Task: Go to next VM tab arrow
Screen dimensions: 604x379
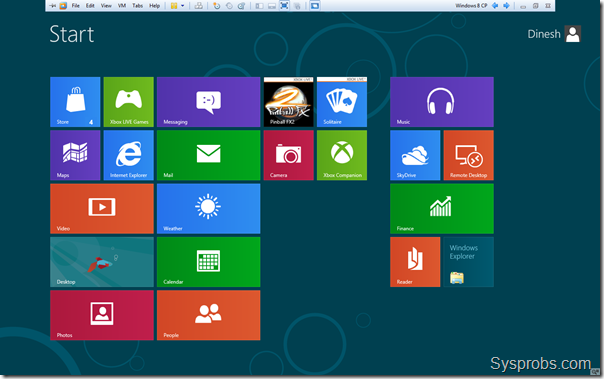Action: [x=506, y=5]
